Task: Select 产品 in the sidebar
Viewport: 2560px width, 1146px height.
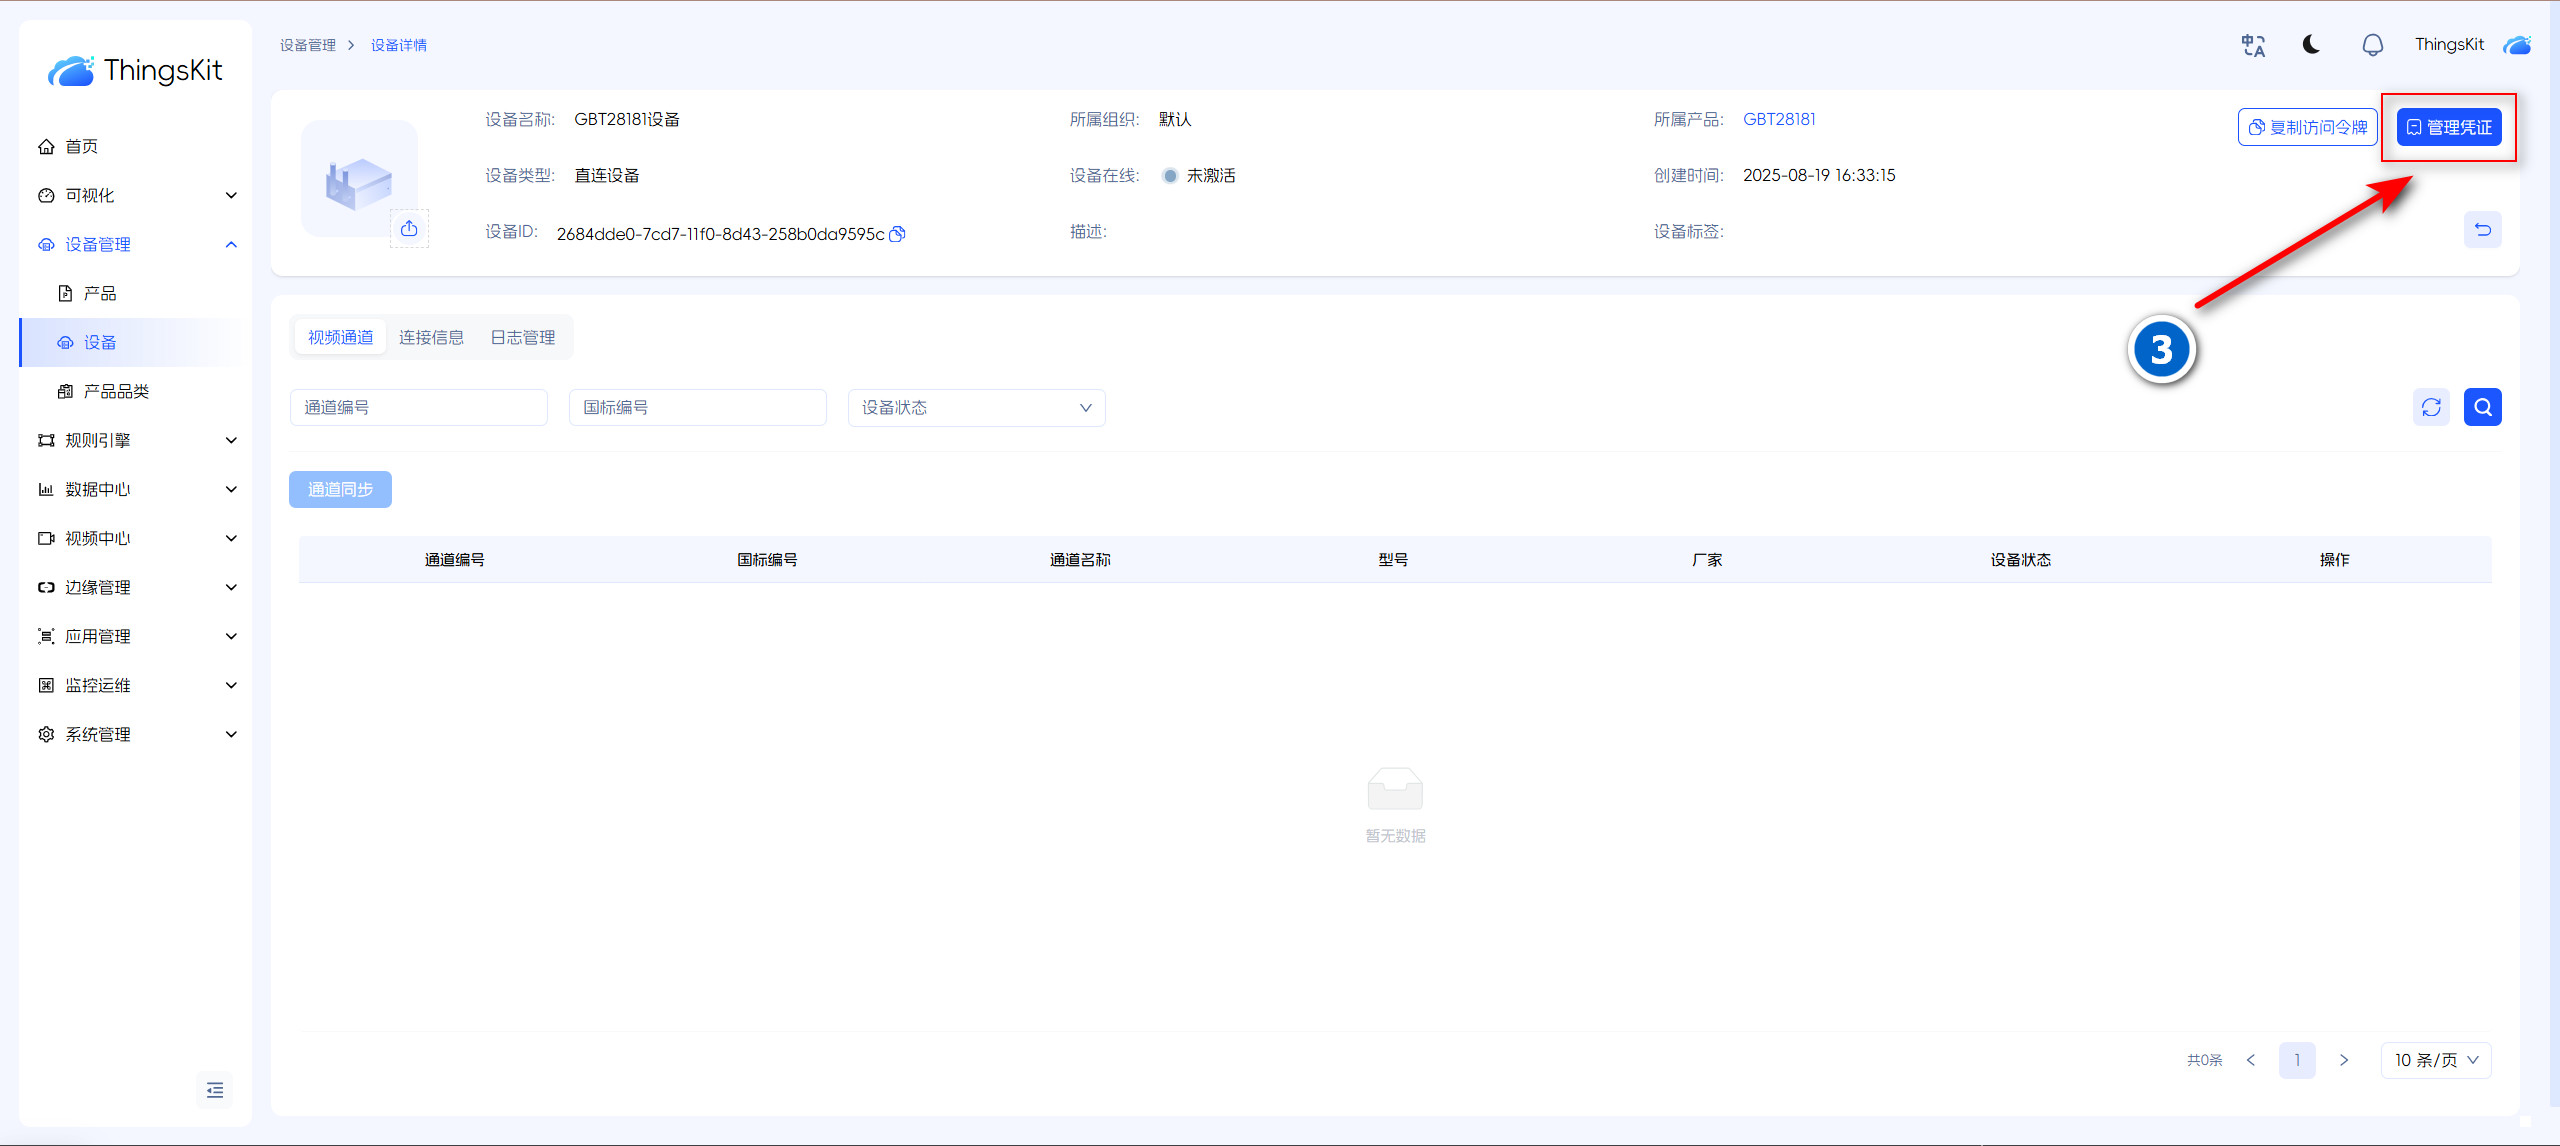Action: point(99,293)
